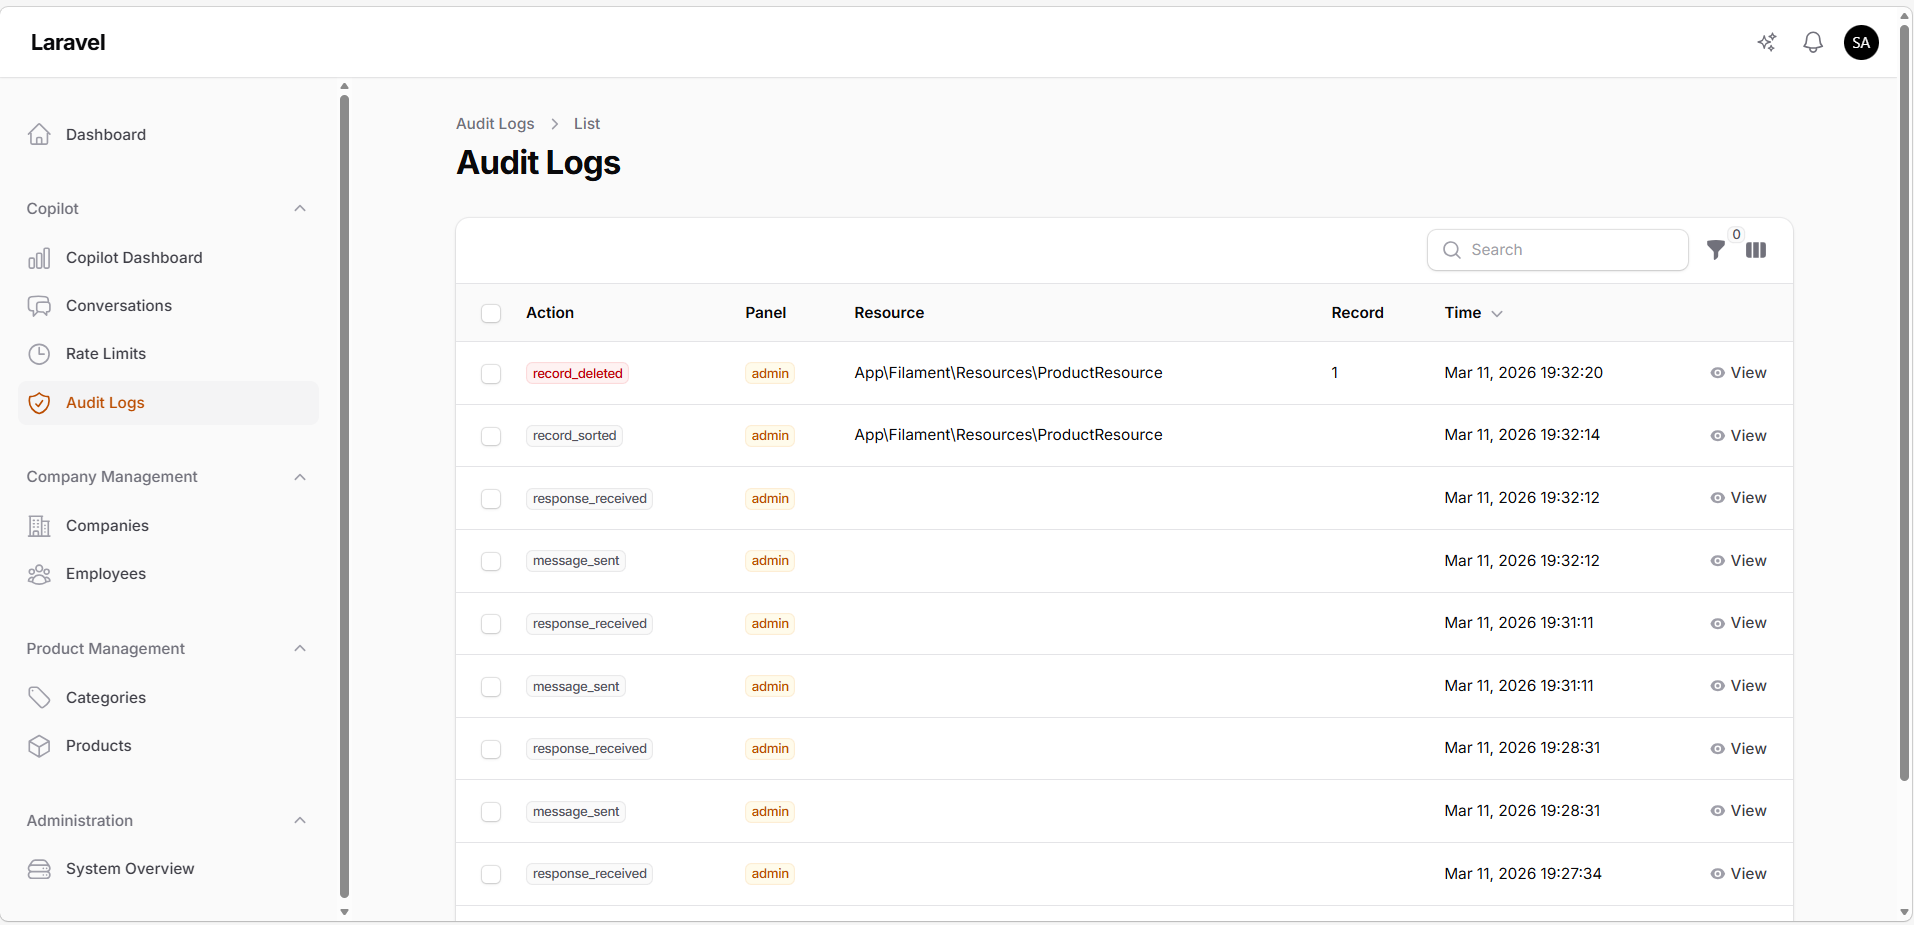Viewport: 1914px width, 925px height.
Task: Change sorting with the Time column chevron
Action: point(1497,313)
